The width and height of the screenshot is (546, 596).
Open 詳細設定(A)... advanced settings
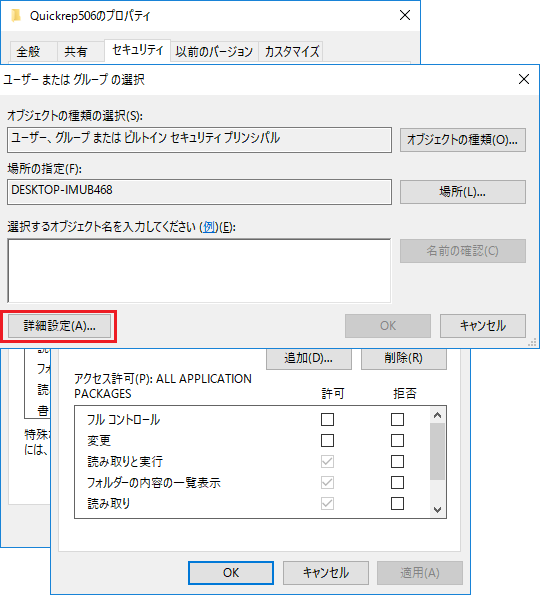pyautogui.click(x=60, y=326)
